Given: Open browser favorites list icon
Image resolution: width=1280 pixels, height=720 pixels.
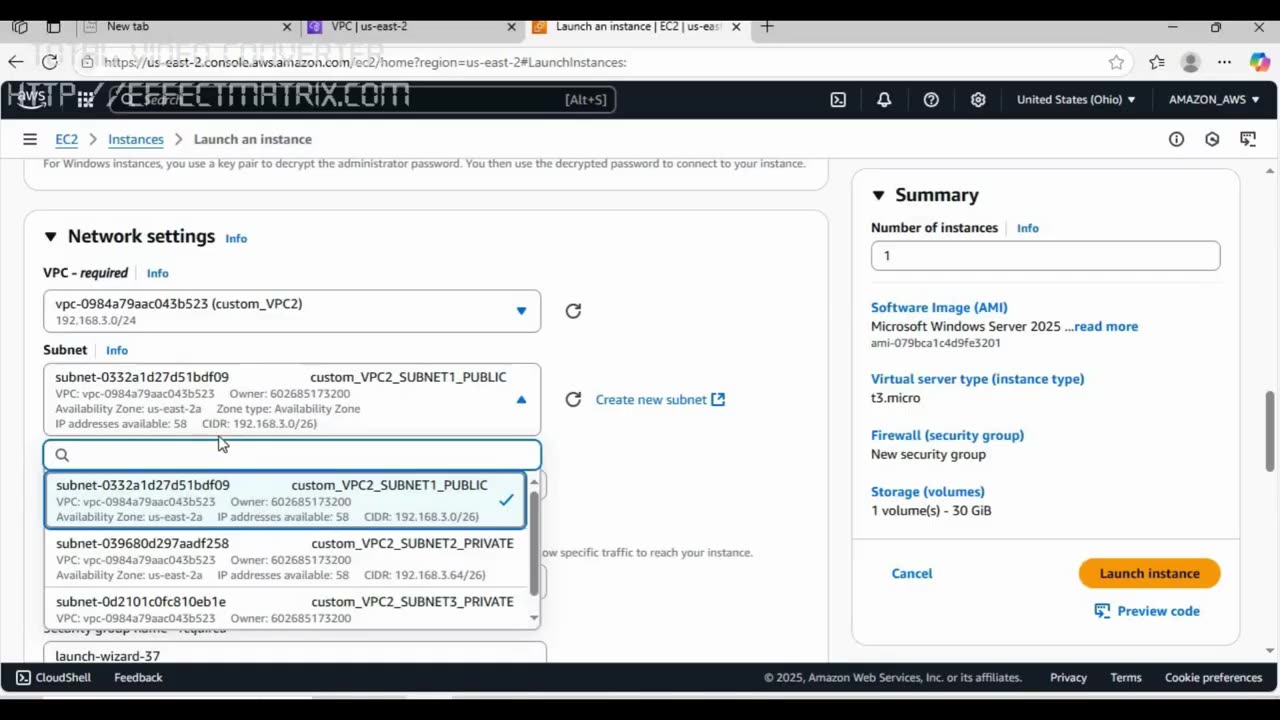Looking at the screenshot, I should click(x=1157, y=62).
